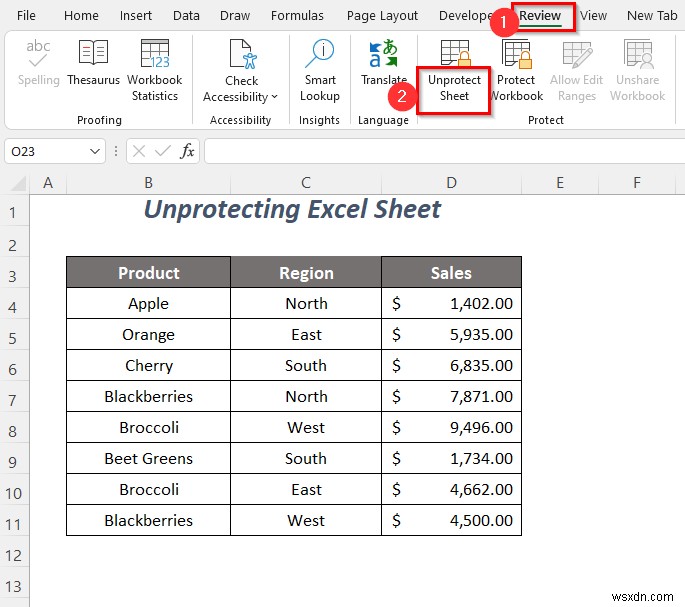Select the 'South' region cell for Cherry
Image resolution: width=685 pixels, height=607 pixels.
(x=306, y=365)
